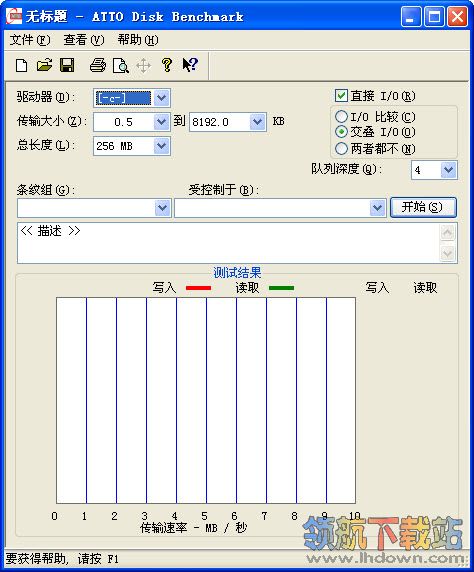Open the 文件(F) menu
Screen dimensions: 474x572
pos(30,39)
